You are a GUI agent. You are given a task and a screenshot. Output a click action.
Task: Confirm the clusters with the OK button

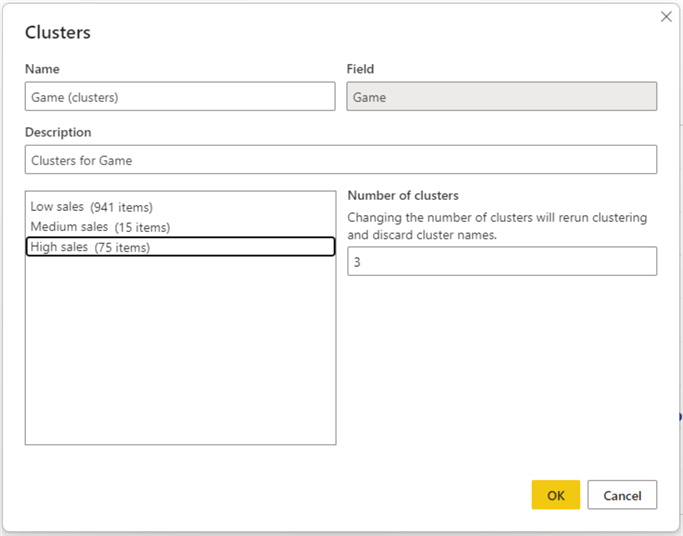[x=555, y=495]
